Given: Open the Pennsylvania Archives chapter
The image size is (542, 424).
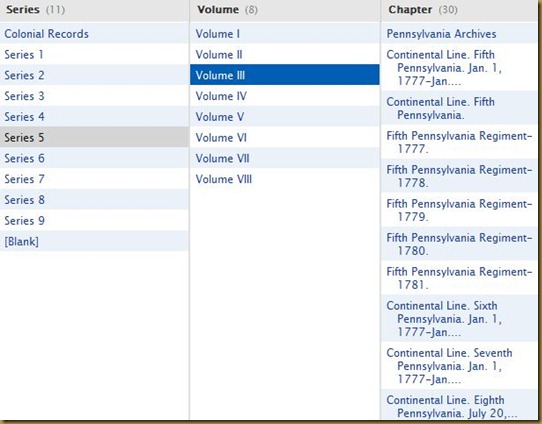Looking at the screenshot, I should point(459,34).
